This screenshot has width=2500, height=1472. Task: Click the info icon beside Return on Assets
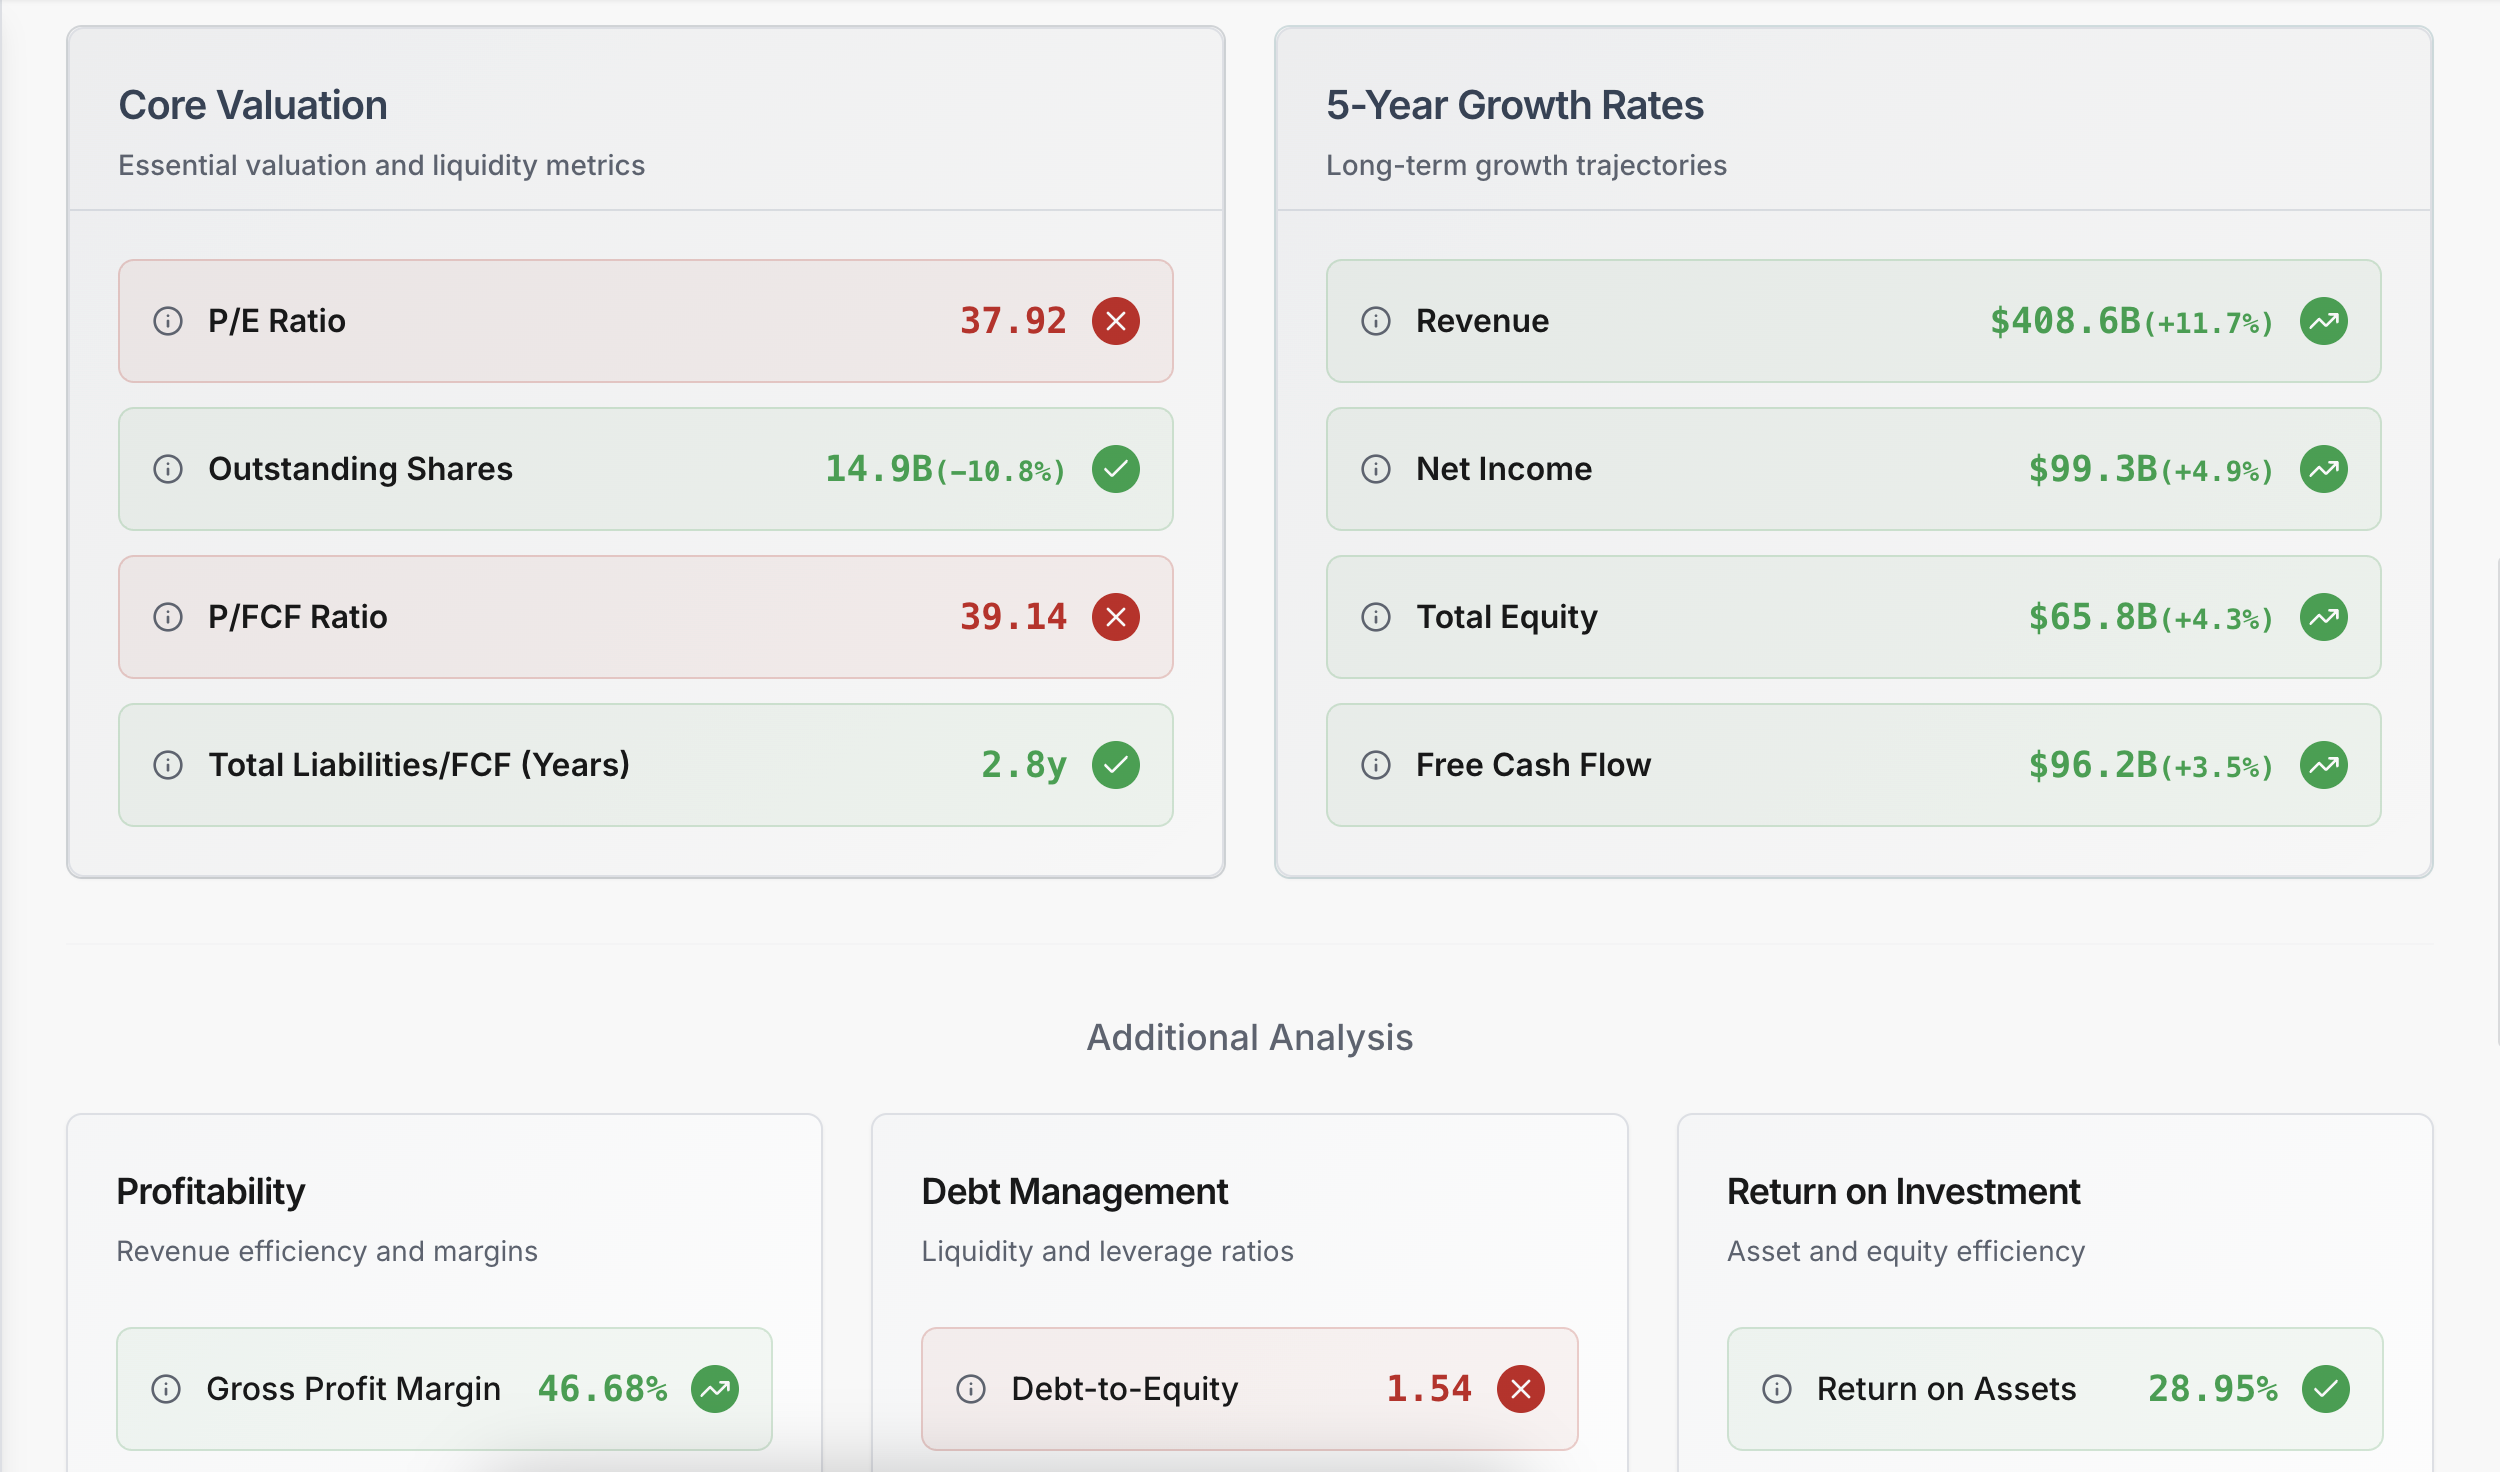click(x=1776, y=1388)
